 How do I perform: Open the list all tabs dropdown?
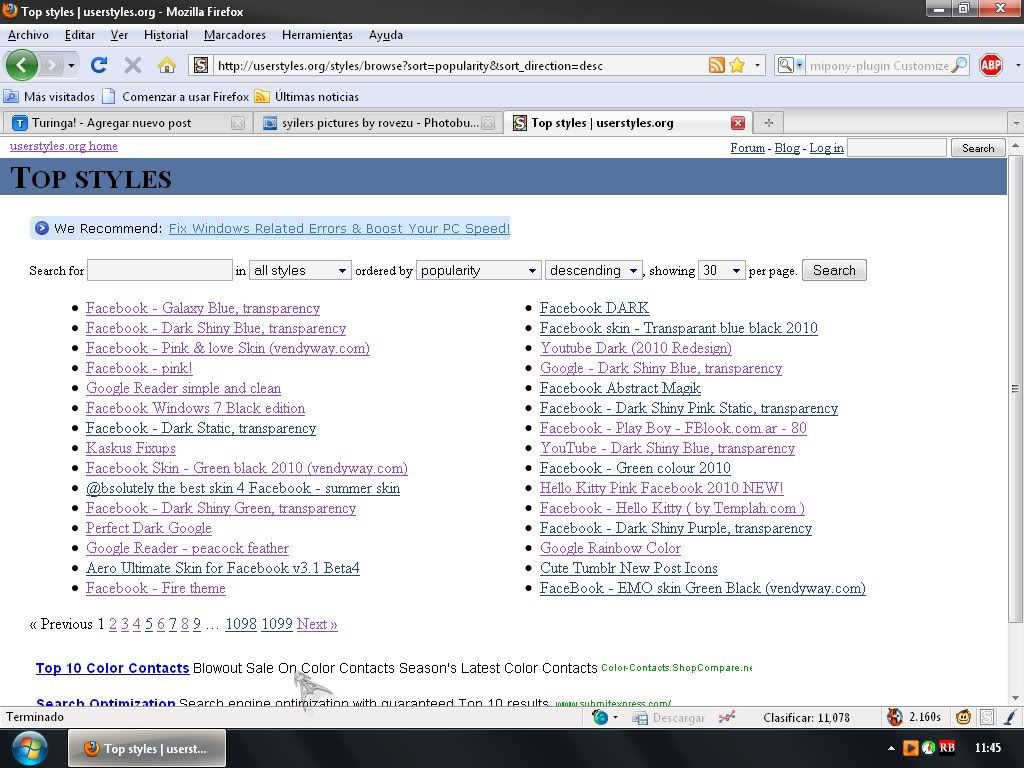pos(1016,123)
